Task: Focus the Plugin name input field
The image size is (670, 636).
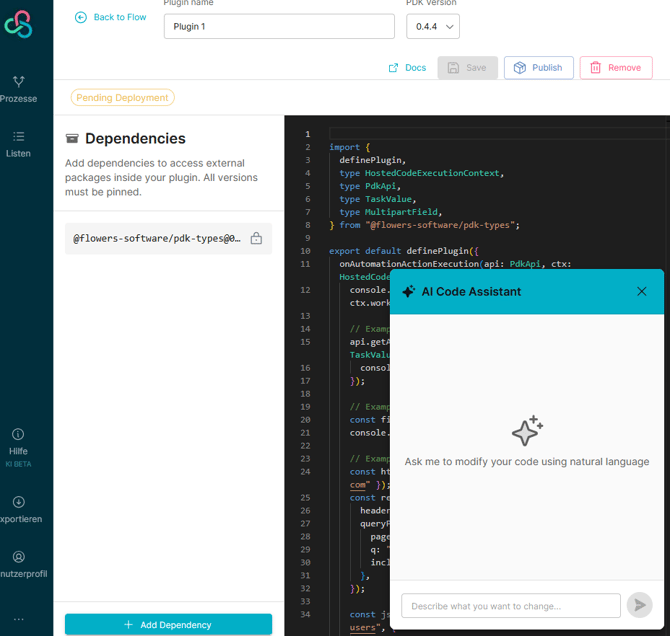Action: coord(279,26)
